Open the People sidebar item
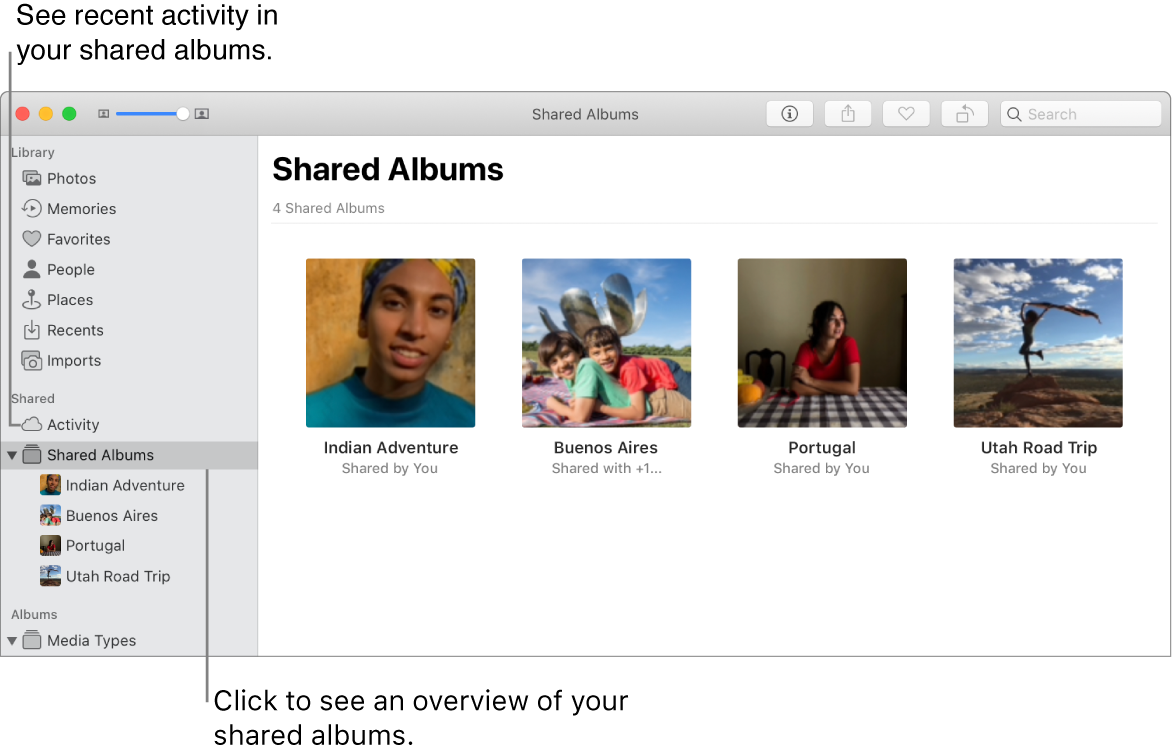The height and width of the screenshot is (755, 1173). point(70,269)
